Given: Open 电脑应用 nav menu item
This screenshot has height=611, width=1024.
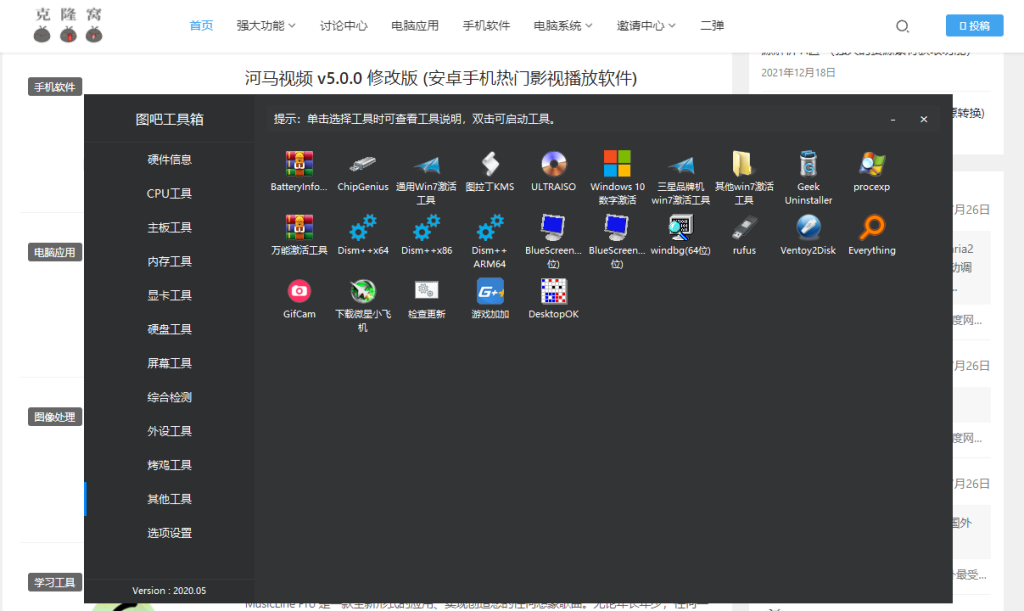Looking at the screenshot, I should pos(415,25).
